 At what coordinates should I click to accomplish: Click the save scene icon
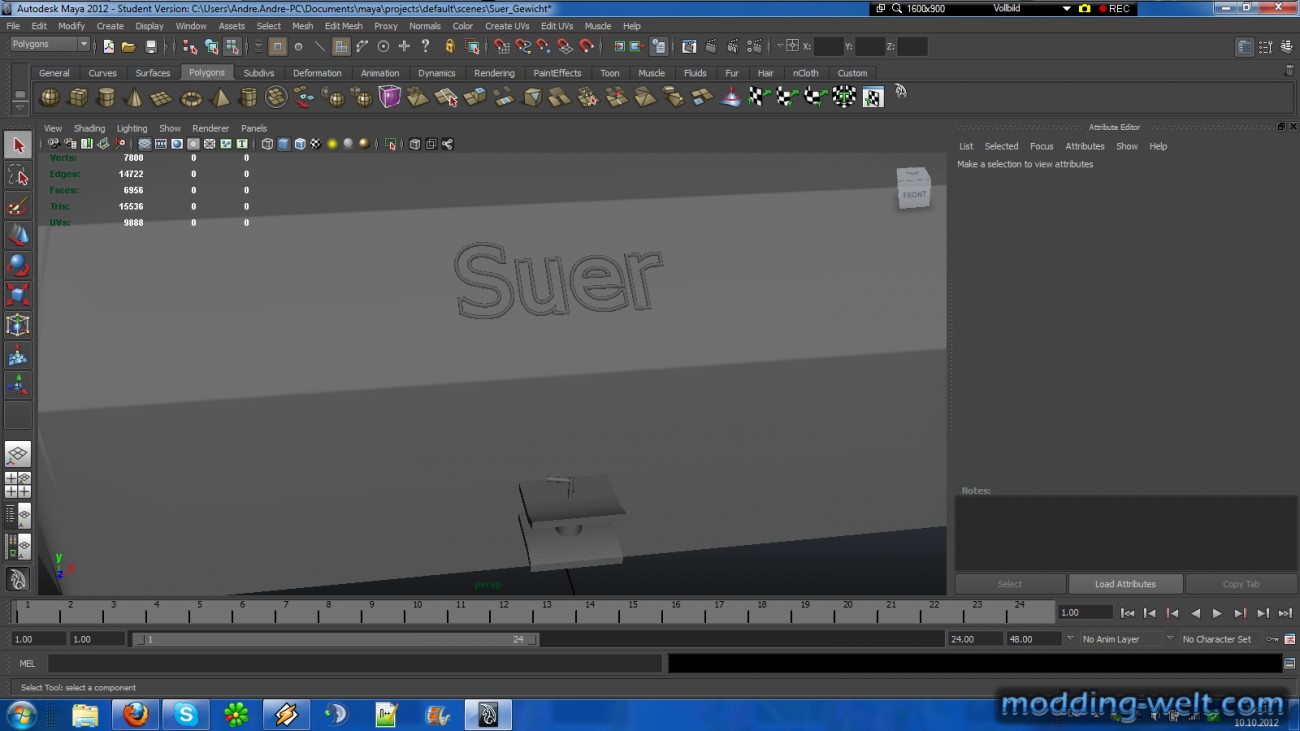pyautogui.click(x=151, y=46)
